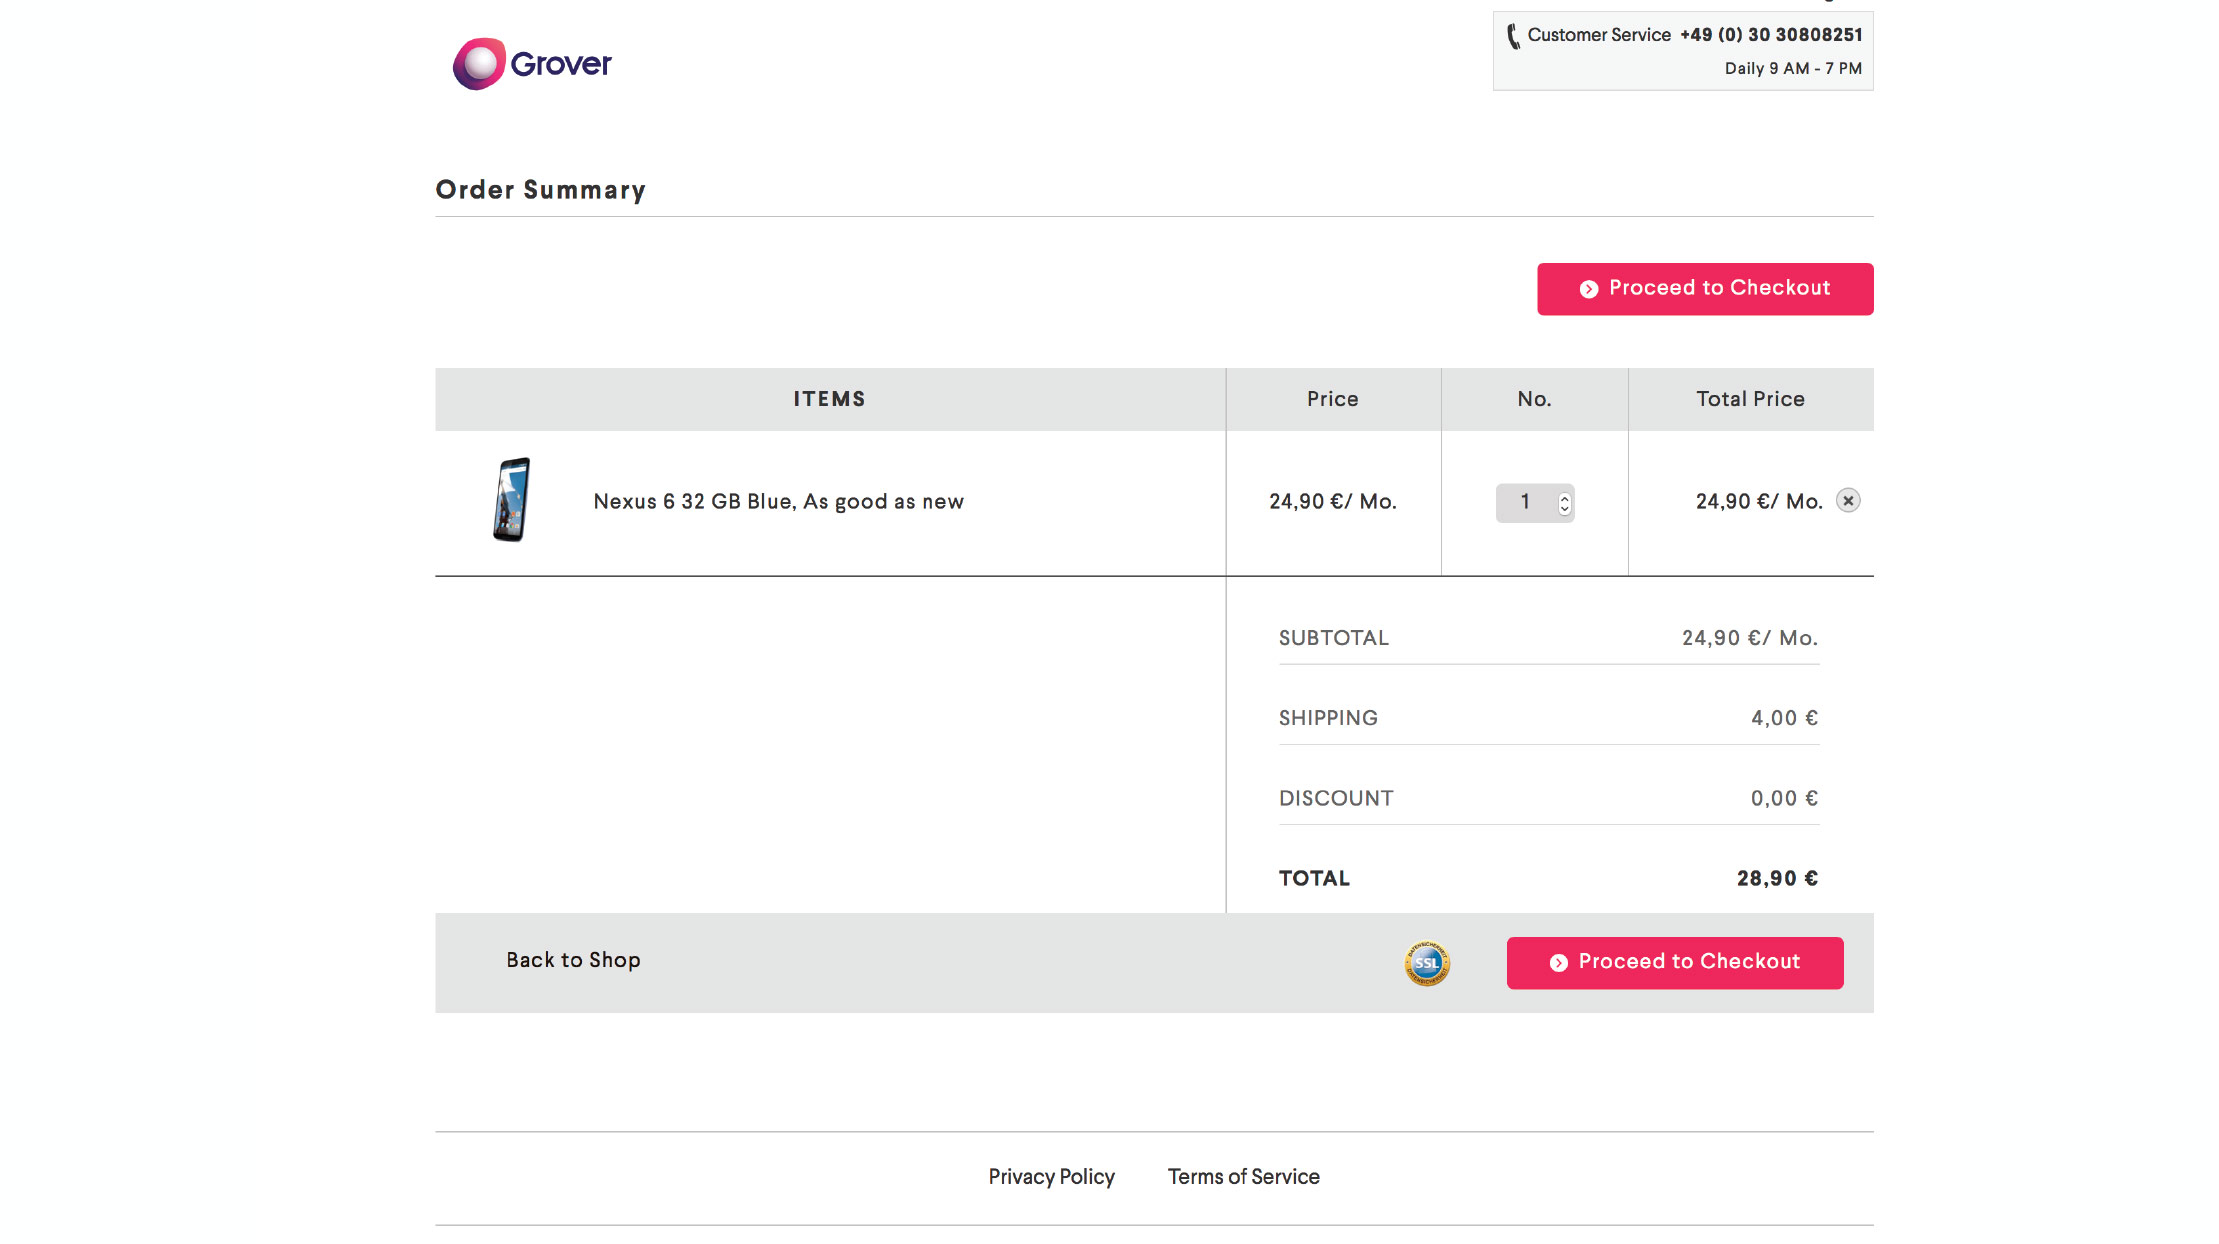Click the customer service phone icon
2219x1244 pixels.
coord(1513,36)
